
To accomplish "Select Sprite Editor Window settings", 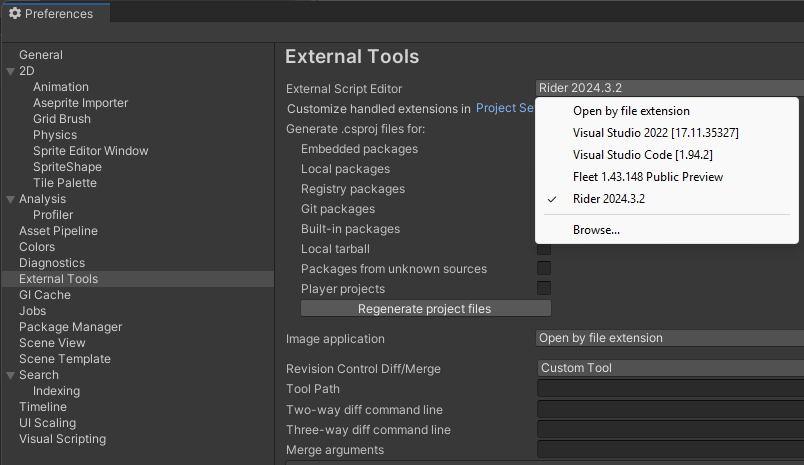I will [91, 151].
